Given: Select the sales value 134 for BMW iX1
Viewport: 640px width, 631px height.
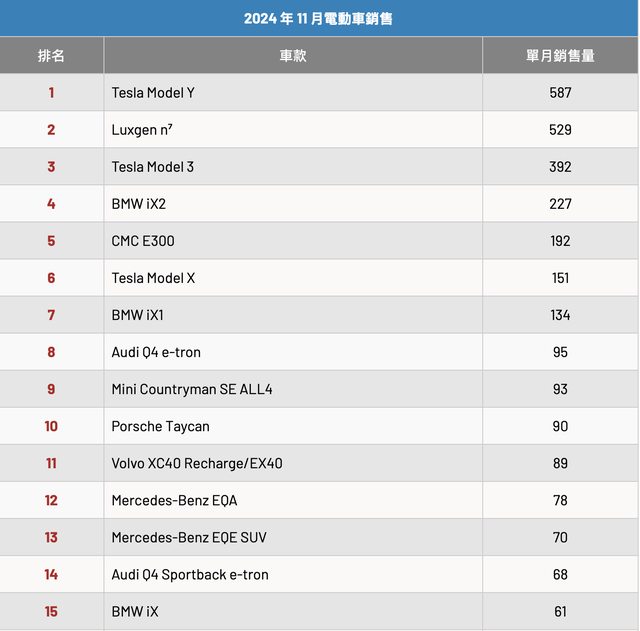Looking at the screenshot, I should point(560,315).
